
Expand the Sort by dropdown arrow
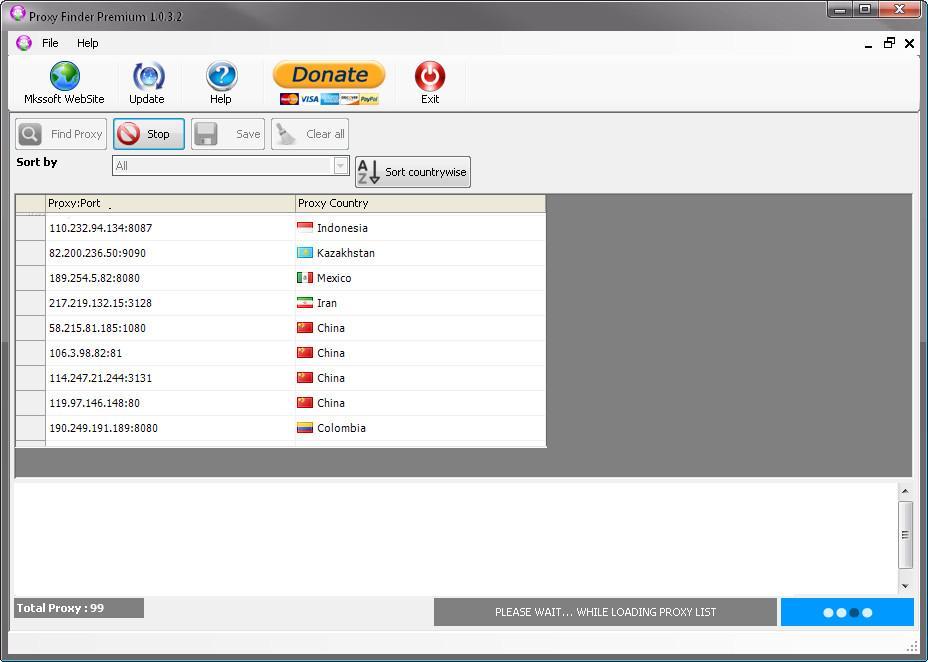pos(340,166)
